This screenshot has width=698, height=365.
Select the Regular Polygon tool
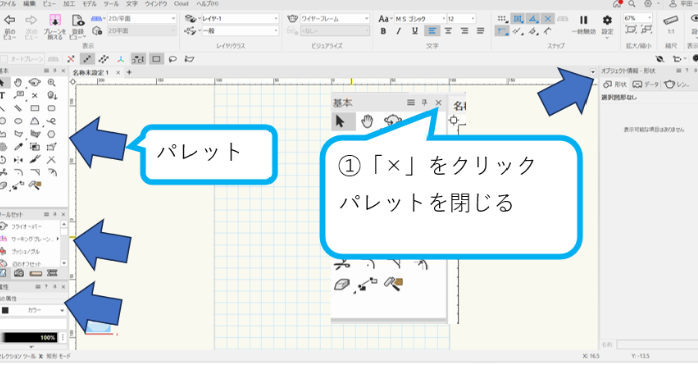(x=52, y=134)
